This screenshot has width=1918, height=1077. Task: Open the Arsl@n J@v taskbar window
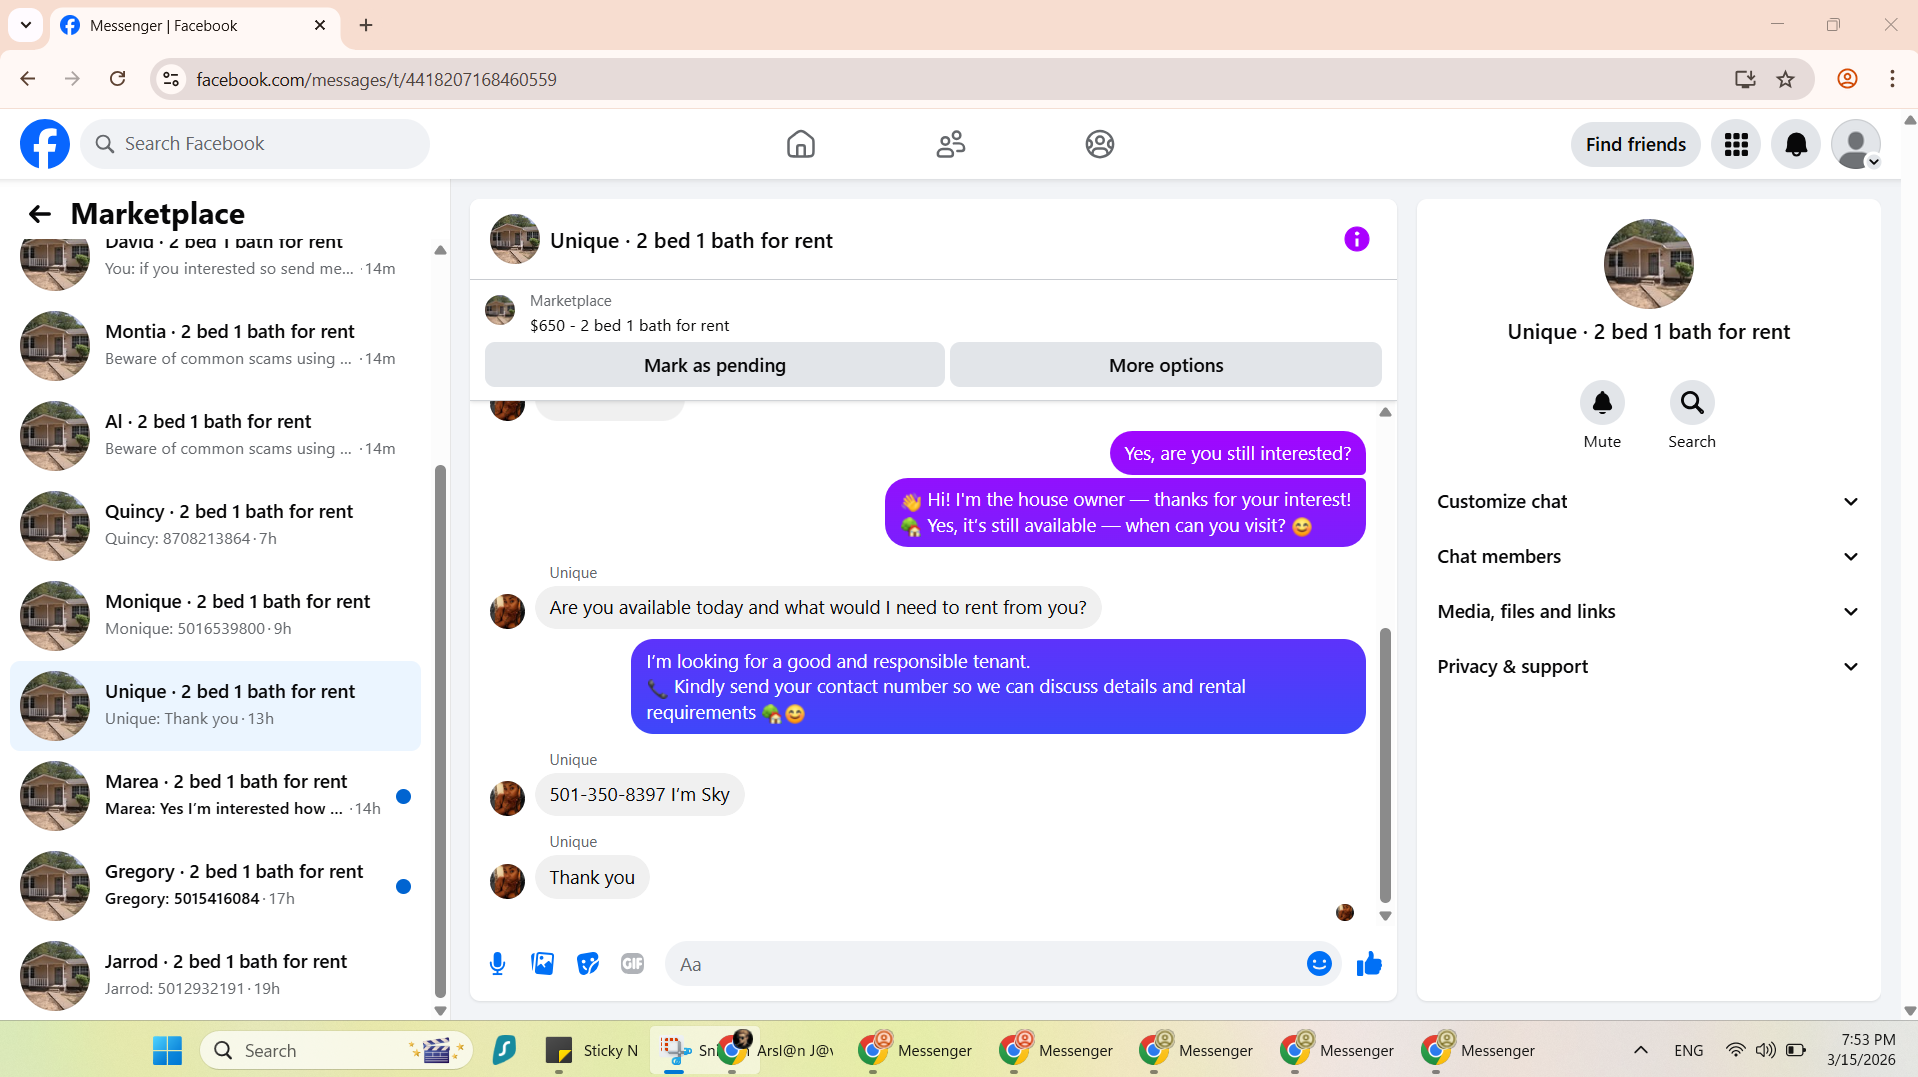[x=776, y=1050]
